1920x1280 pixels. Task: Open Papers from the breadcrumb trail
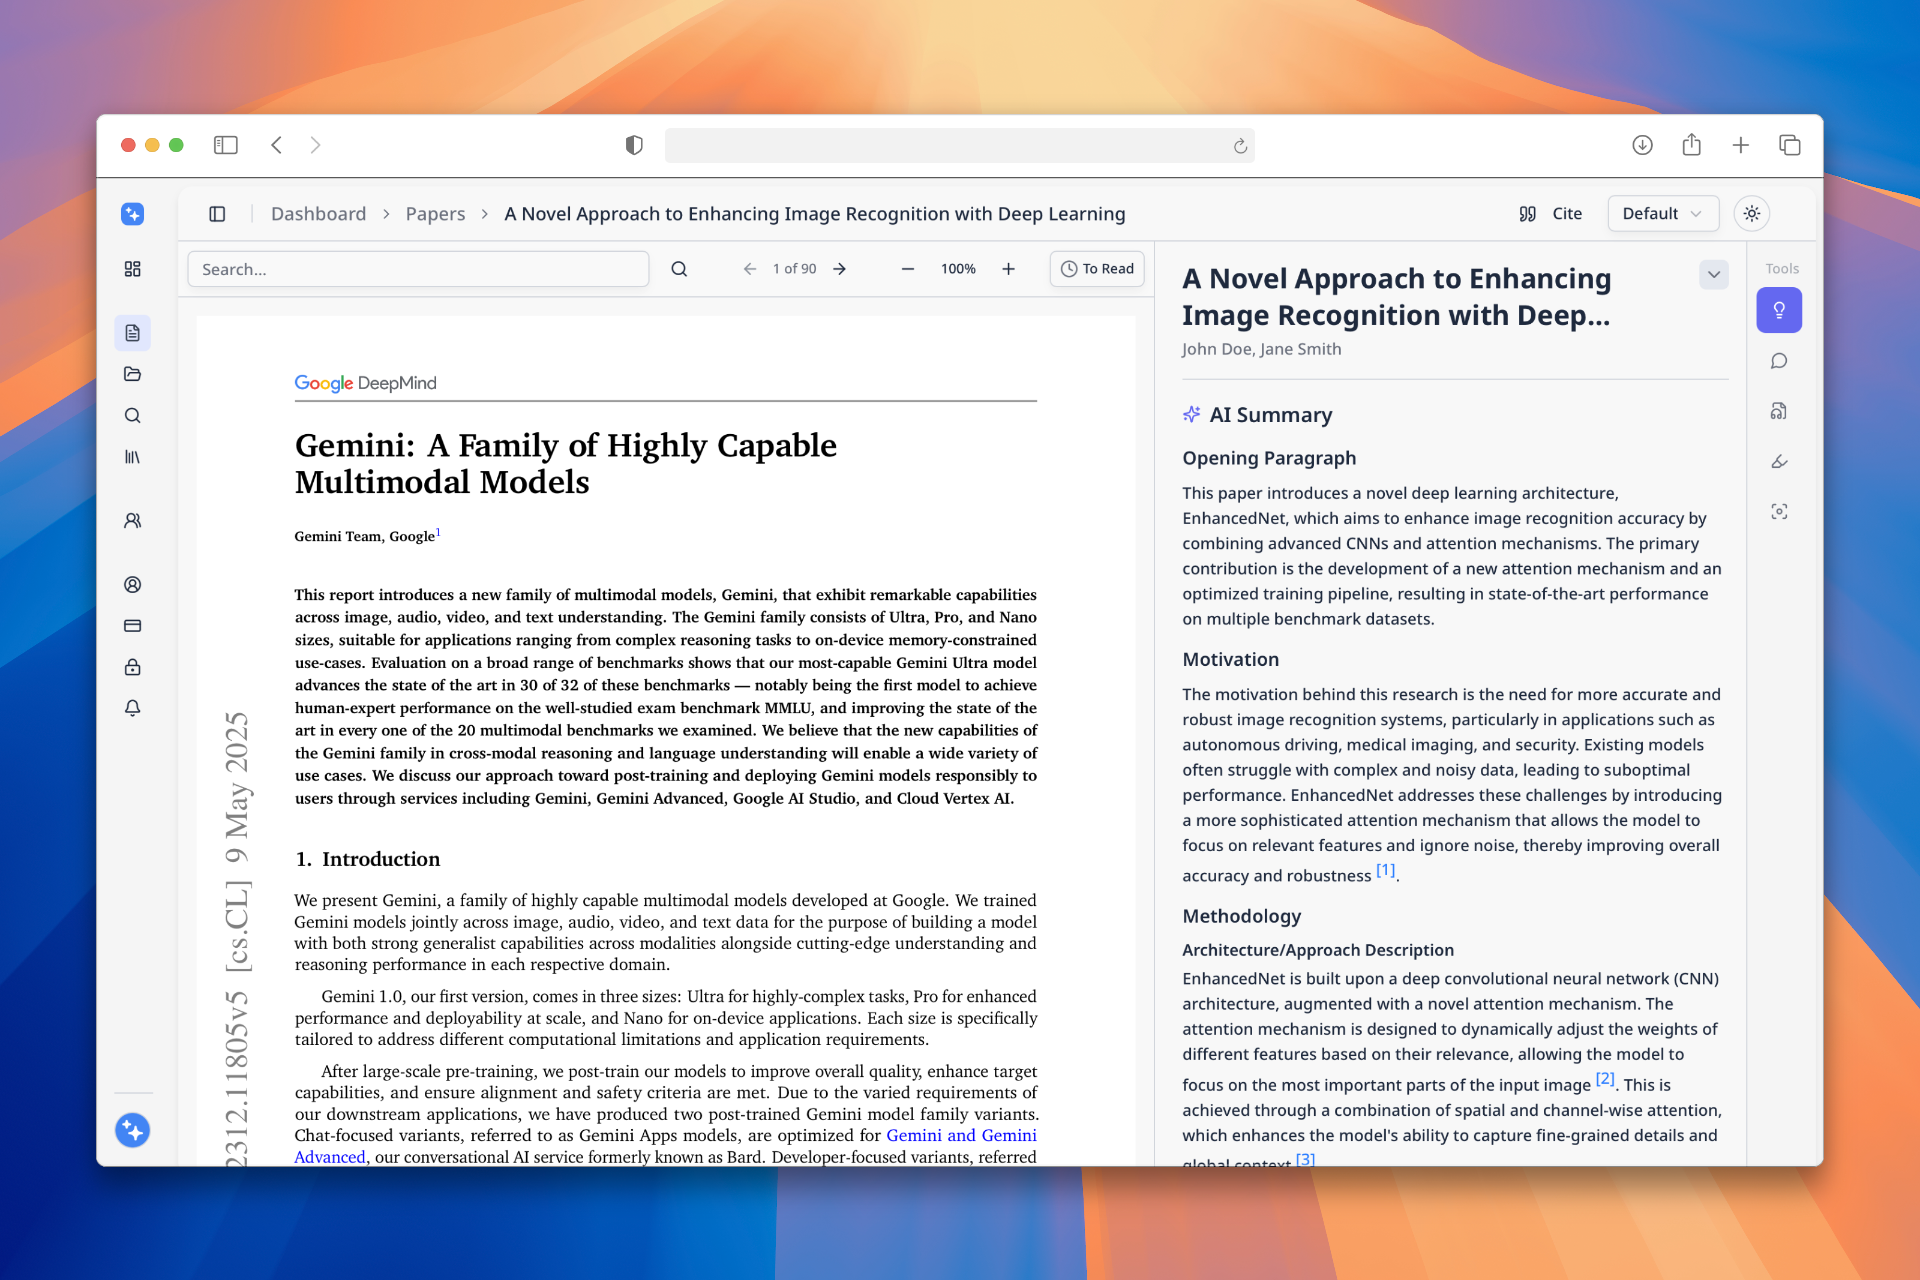435,213
